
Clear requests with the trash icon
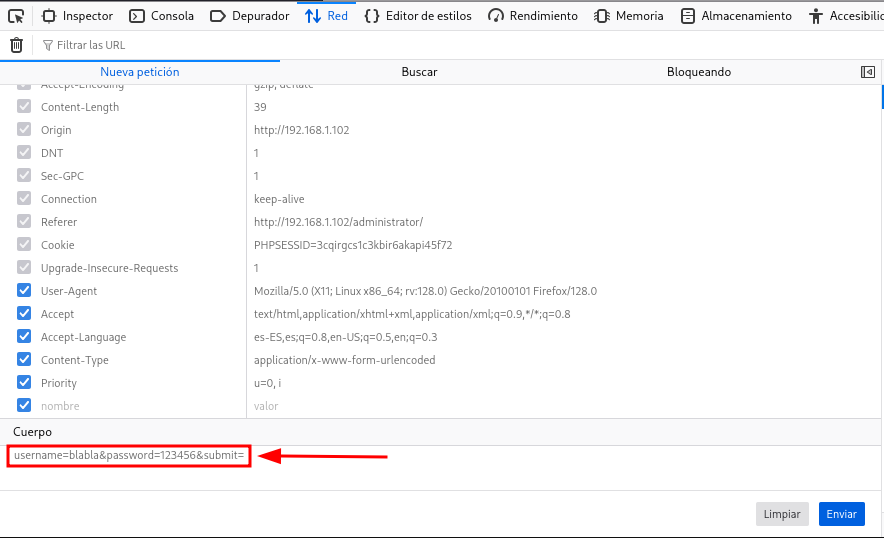tap(16, 45)
